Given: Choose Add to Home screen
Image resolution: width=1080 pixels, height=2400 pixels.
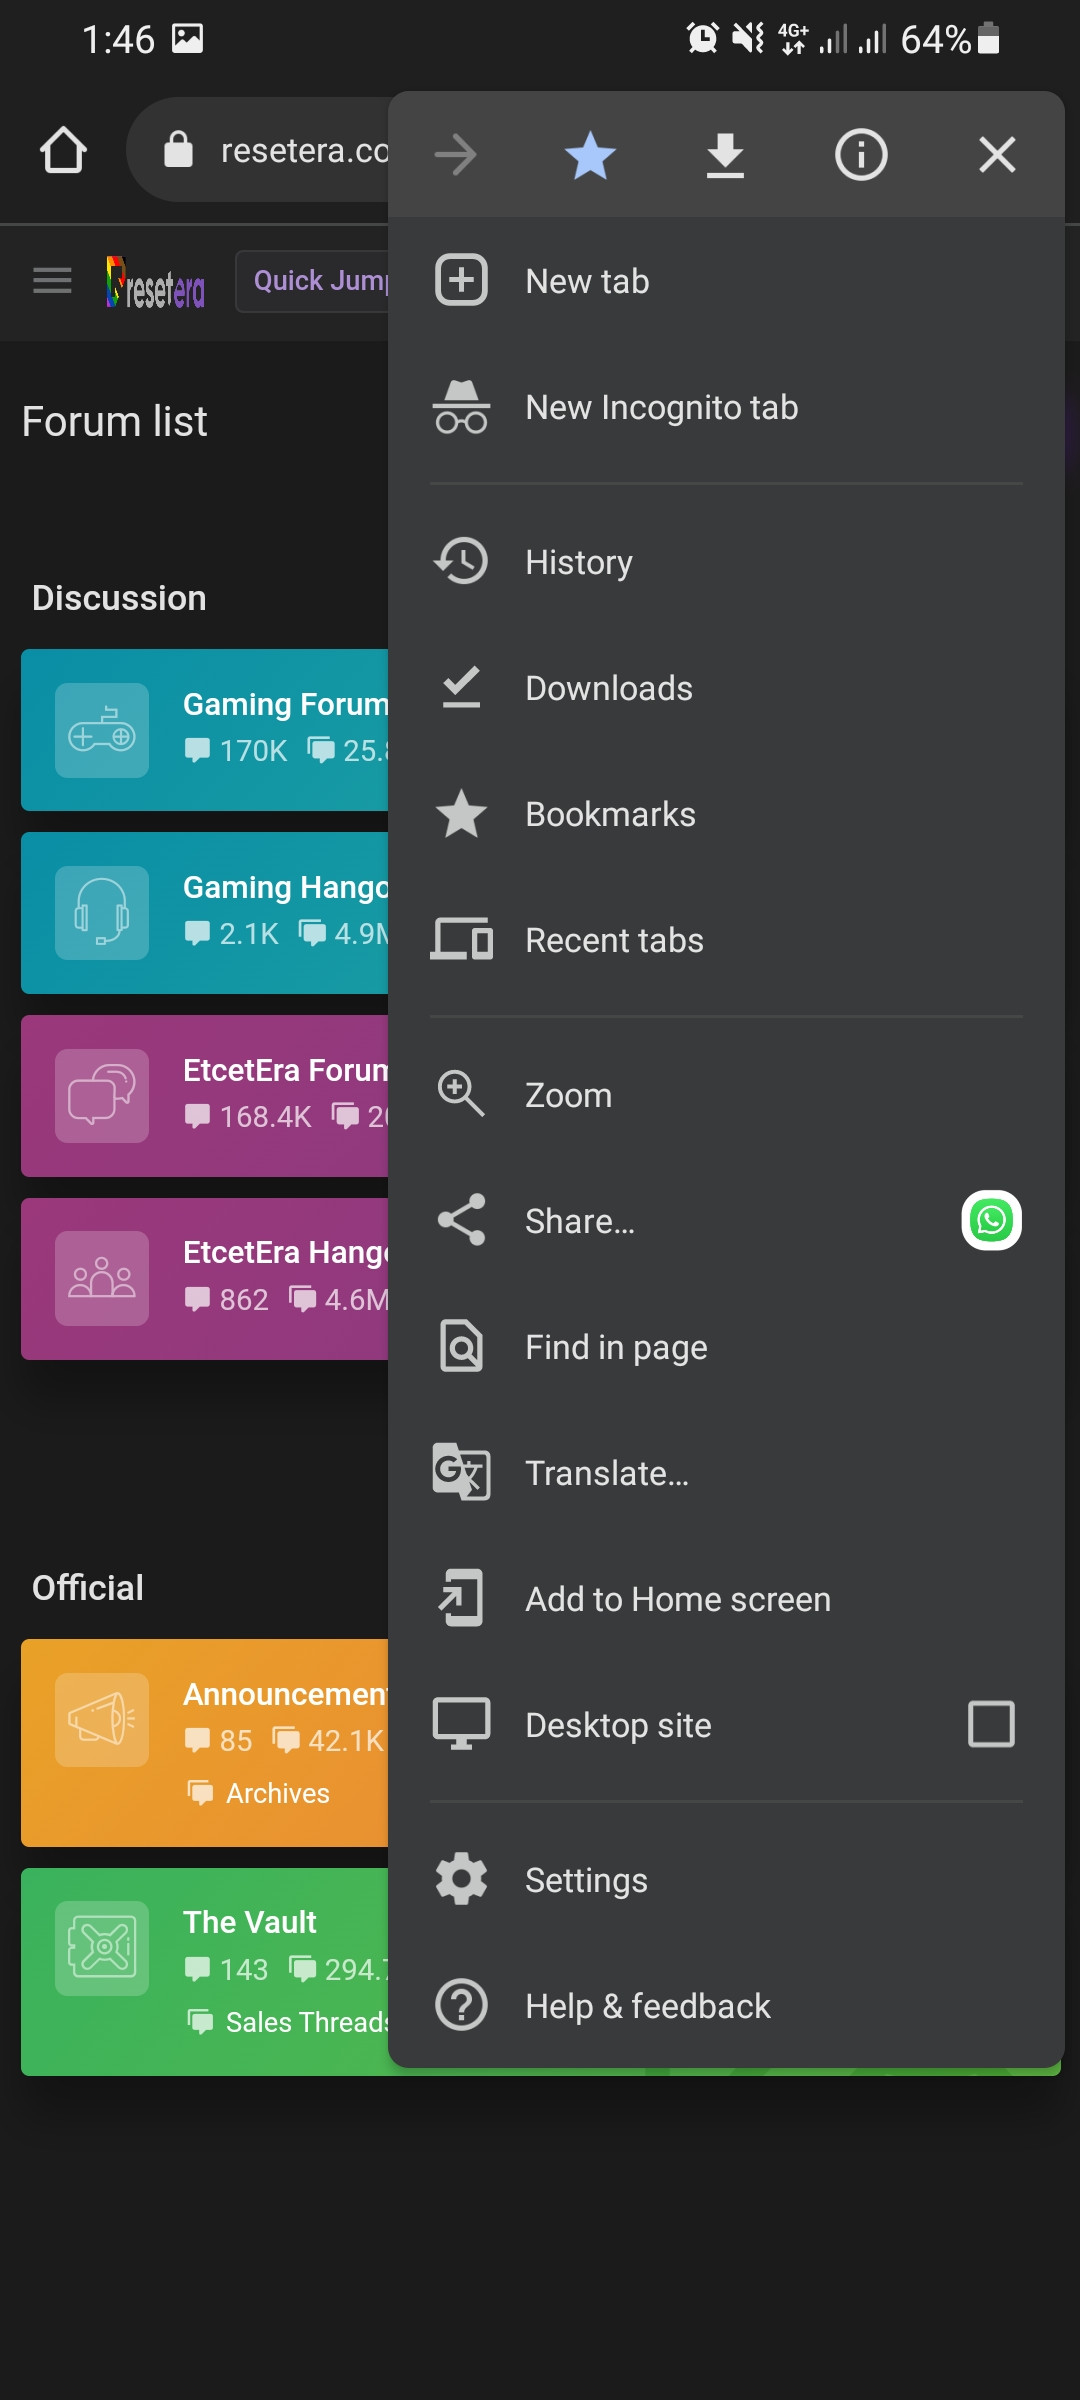Looking at the screenshot, I should point(726,1599).
